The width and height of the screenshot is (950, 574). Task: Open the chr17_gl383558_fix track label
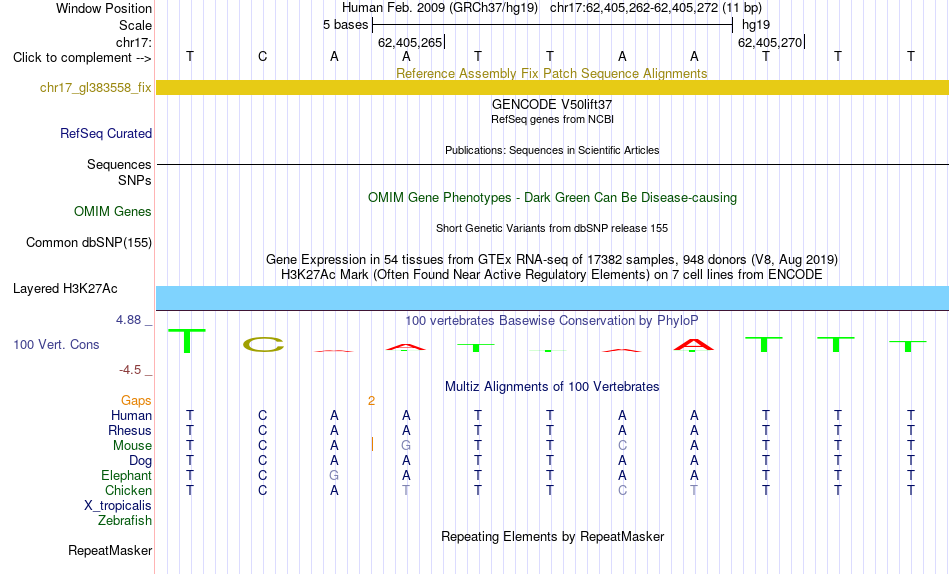pos(96,87)
